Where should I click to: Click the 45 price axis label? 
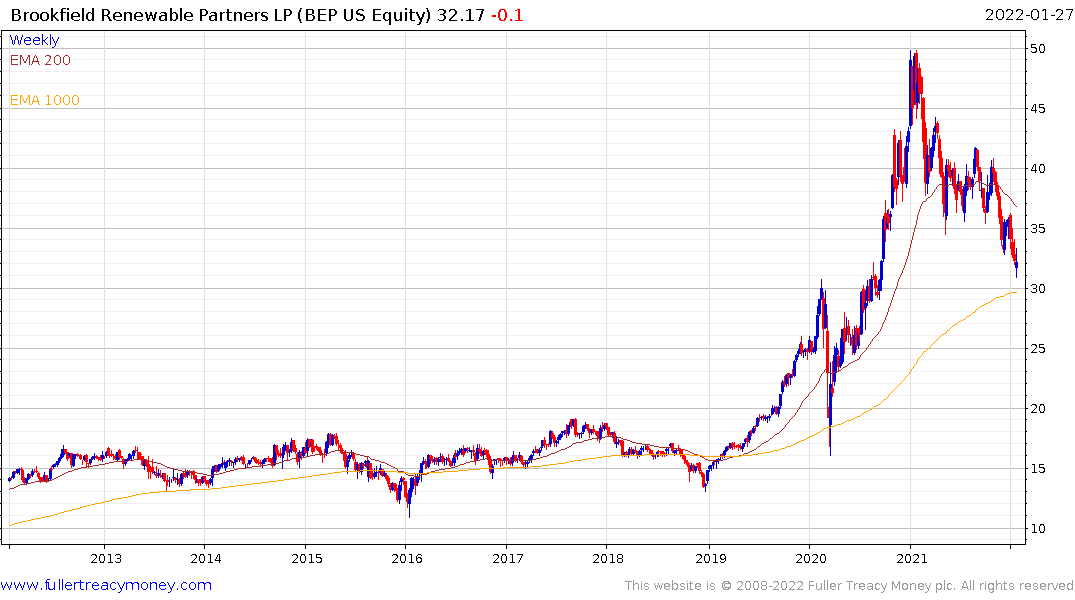click(x=1037, y=108)
